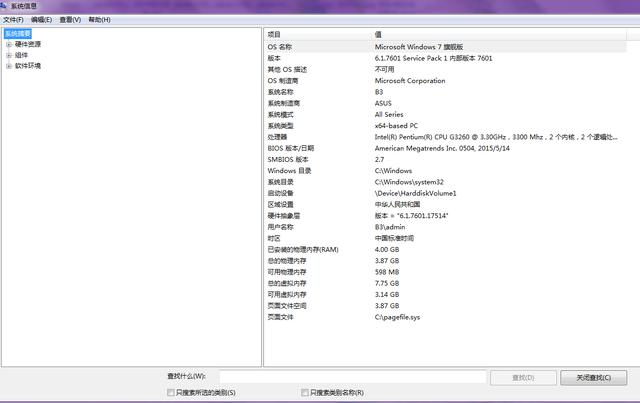Screen dimensions: 640x403
Task: Click the System Information title bar icon
Action: (x=3, y=5)
